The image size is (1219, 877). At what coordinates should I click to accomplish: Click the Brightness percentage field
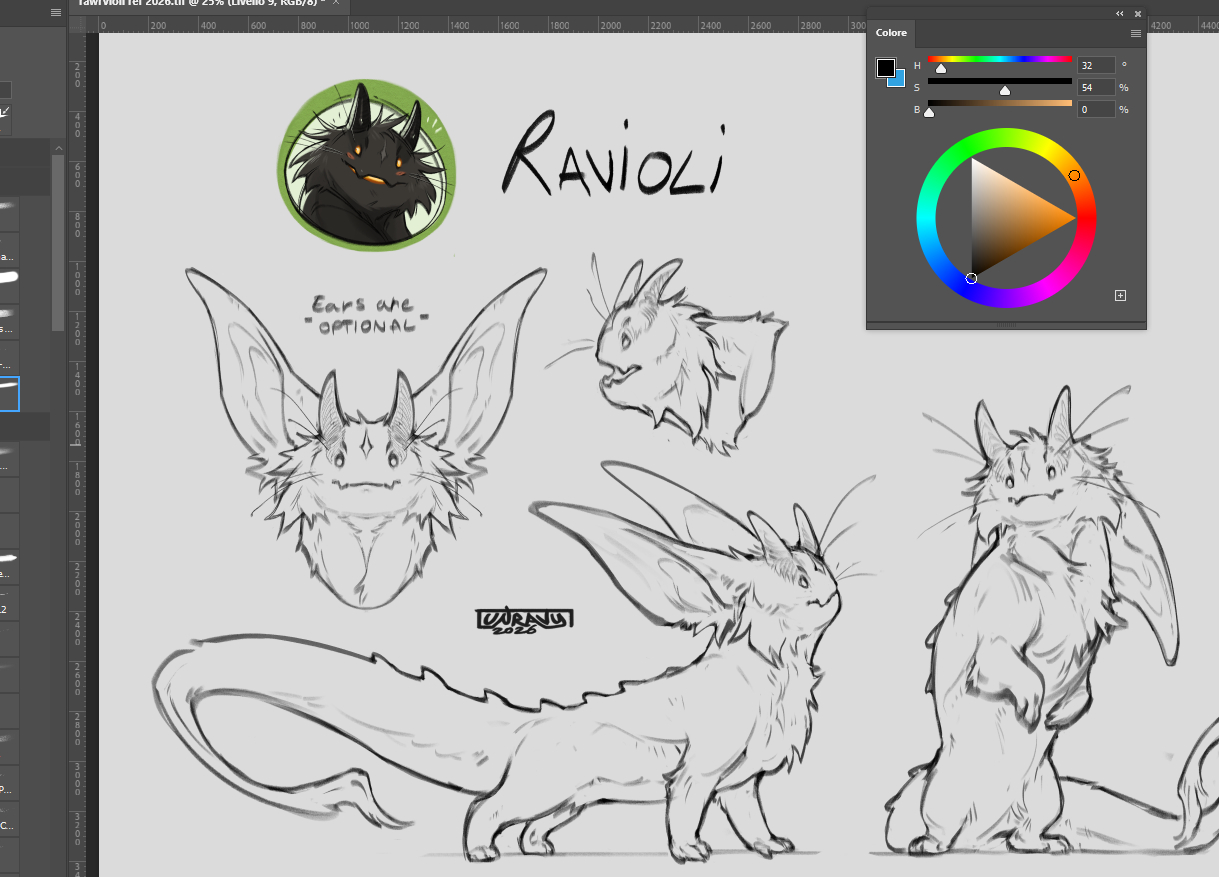[x=1095, y=109]
